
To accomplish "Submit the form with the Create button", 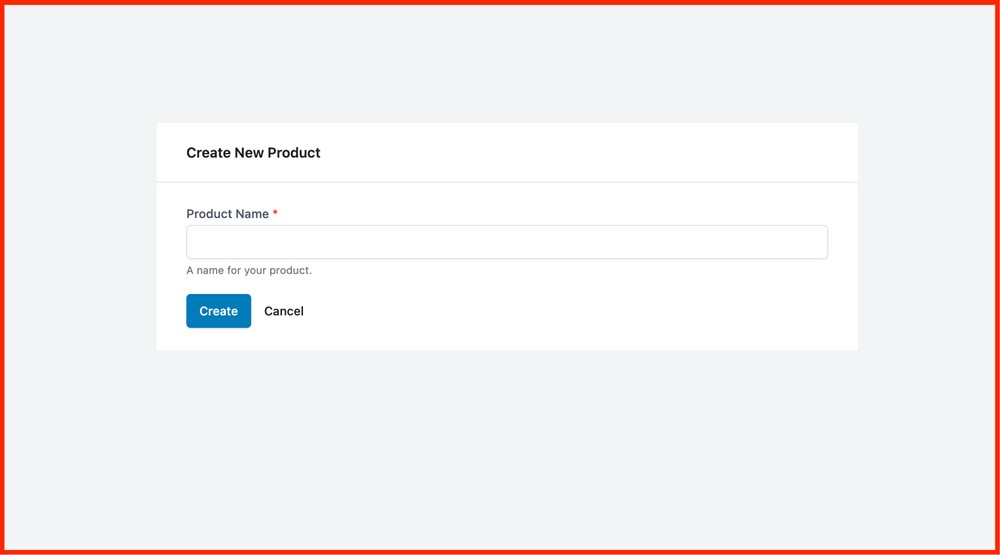I will 218,311.
